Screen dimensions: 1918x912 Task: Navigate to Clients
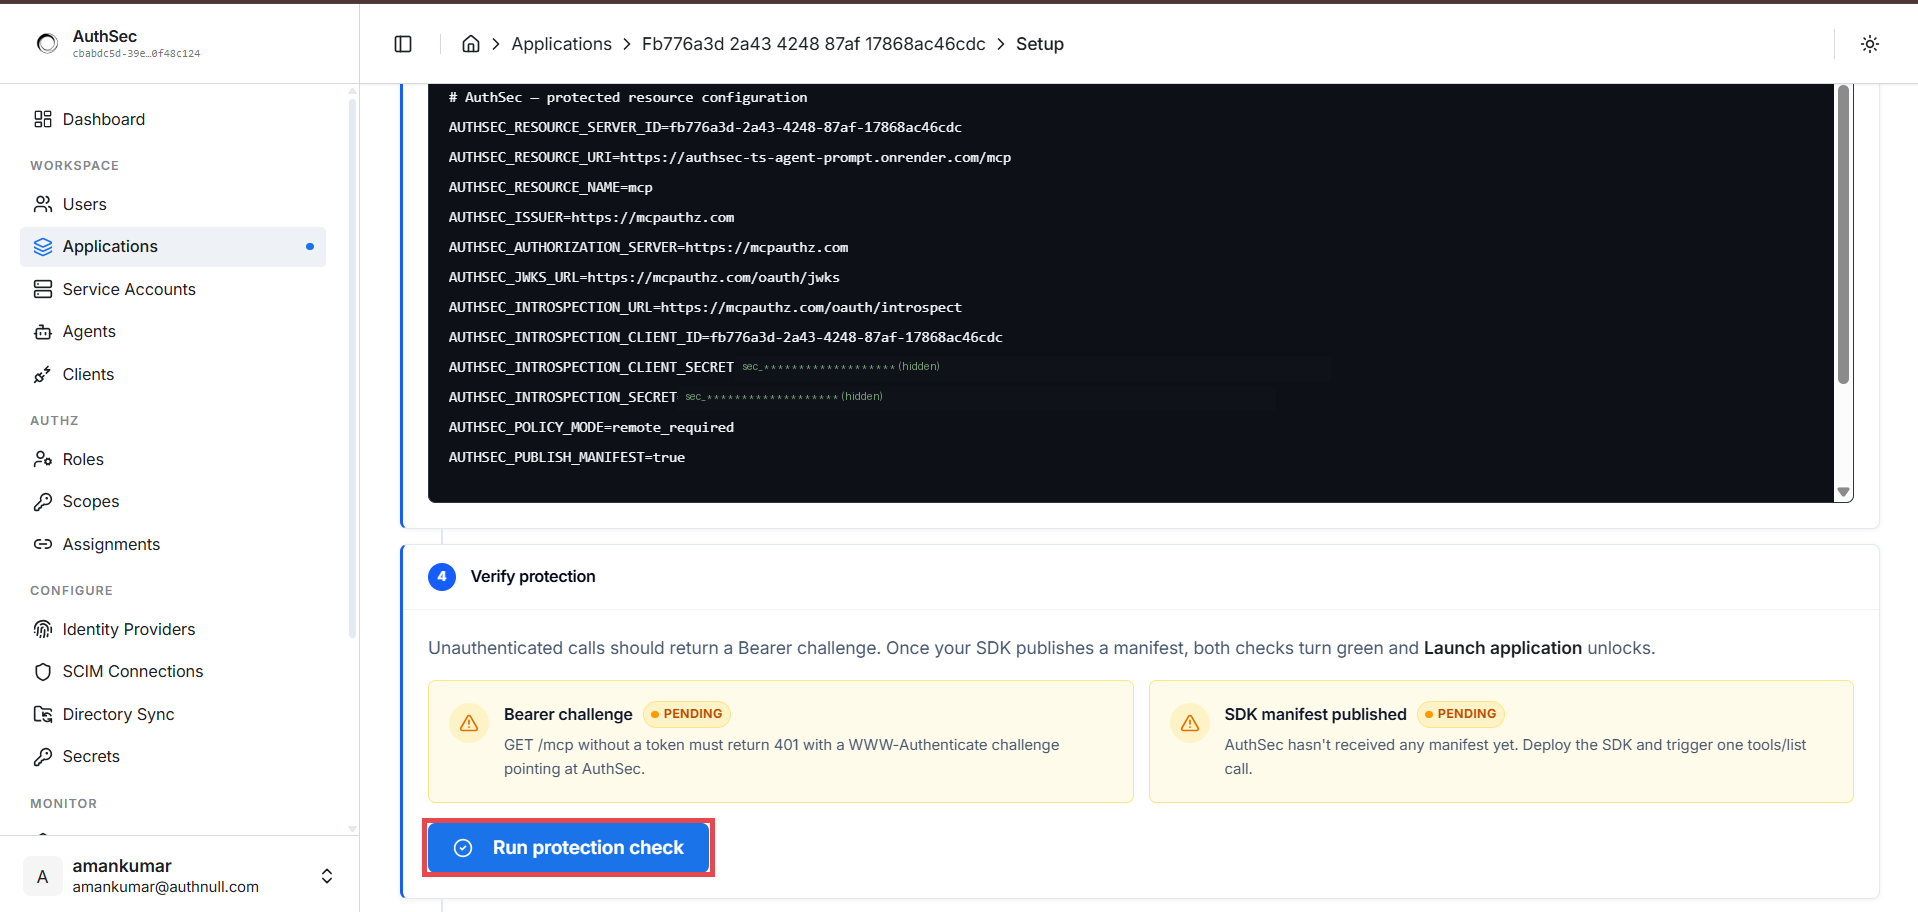[x=173, y=374]
